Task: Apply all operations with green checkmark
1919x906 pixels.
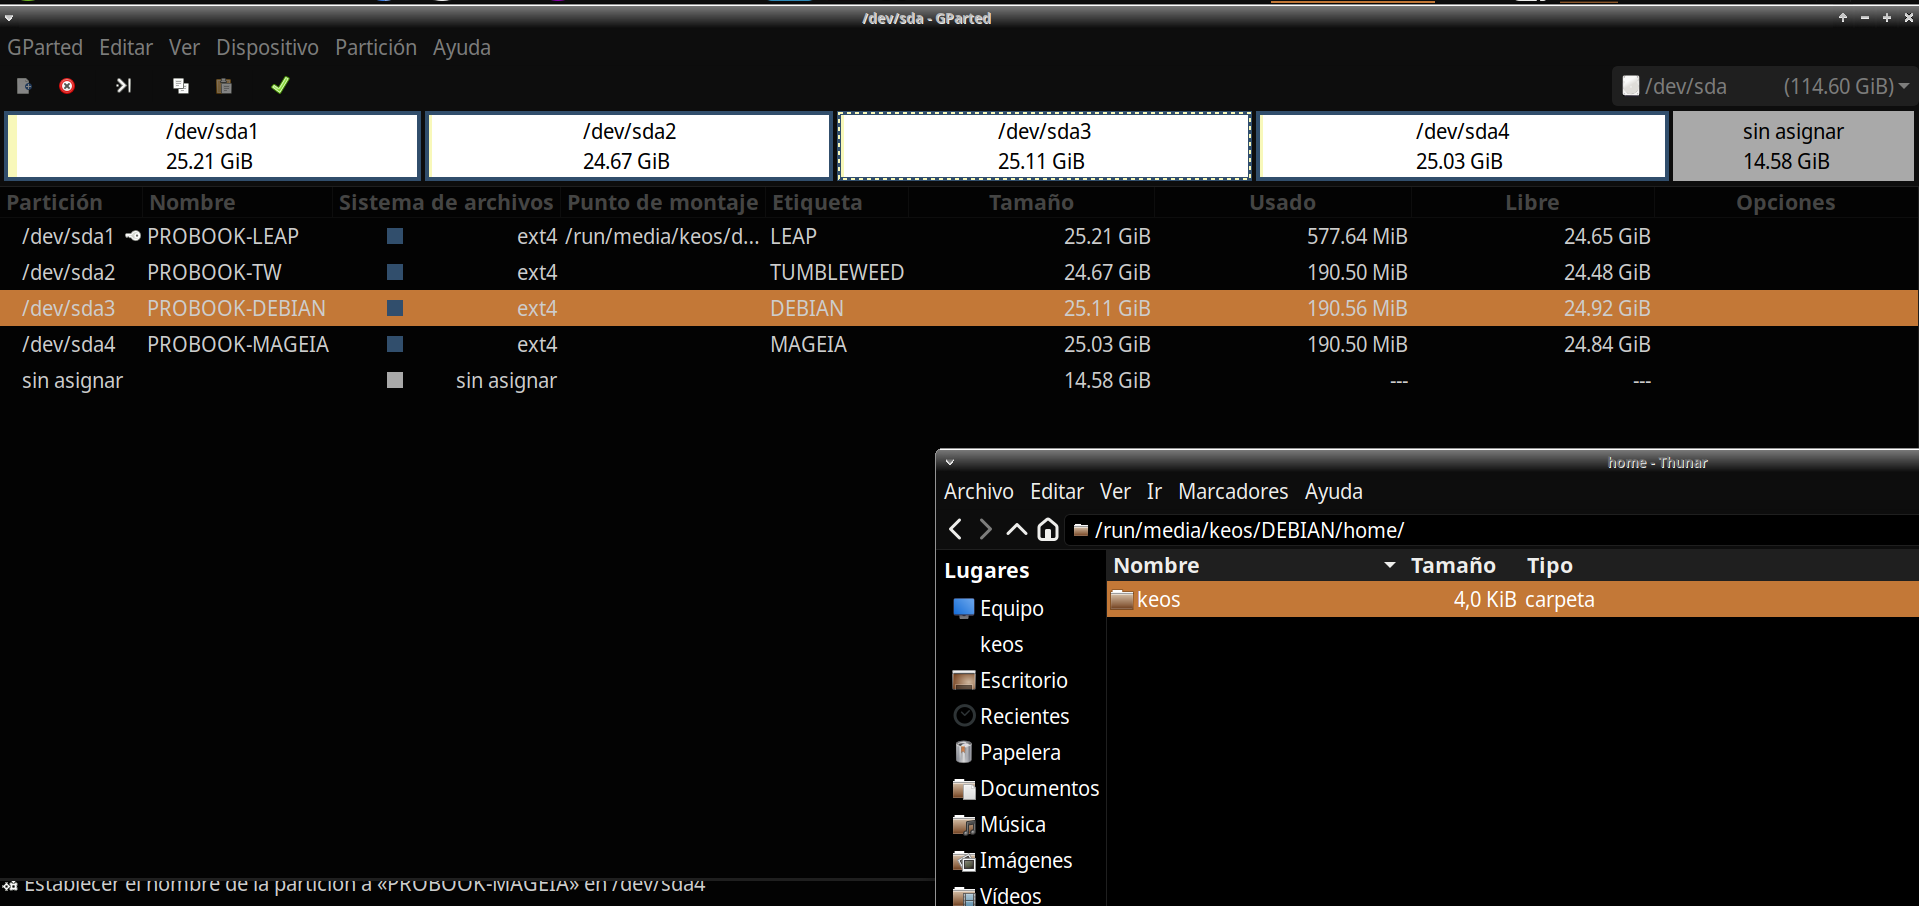Action: (x=280, y=86)
